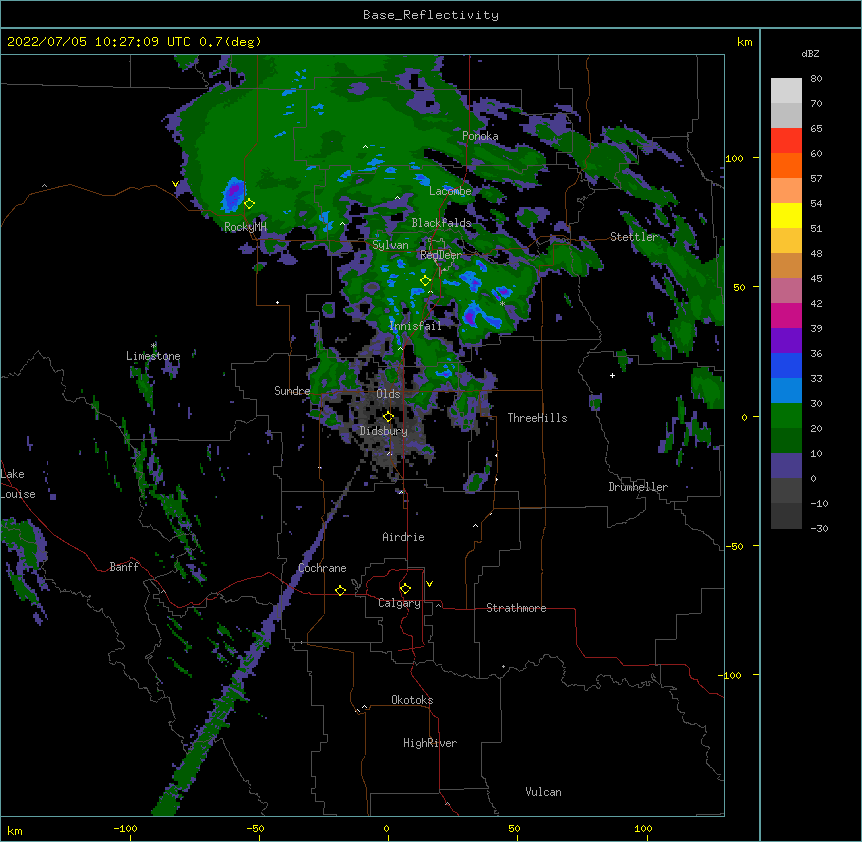
Task: Select the blue 33-36 dBZ legend swatch
Action: pos(786,365)
